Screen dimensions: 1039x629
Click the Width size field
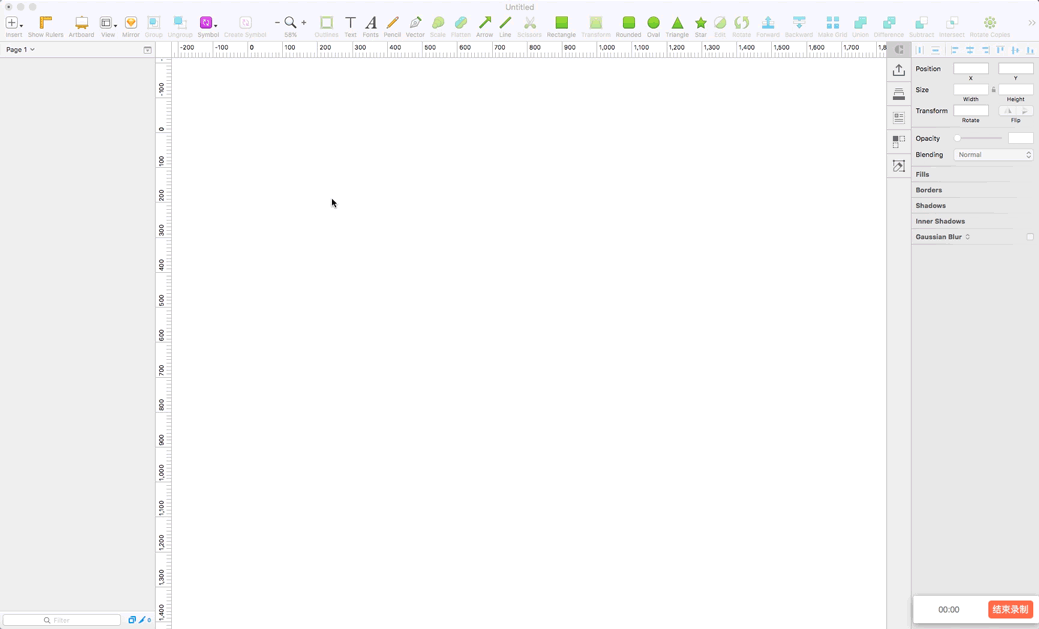coord(971,89)
